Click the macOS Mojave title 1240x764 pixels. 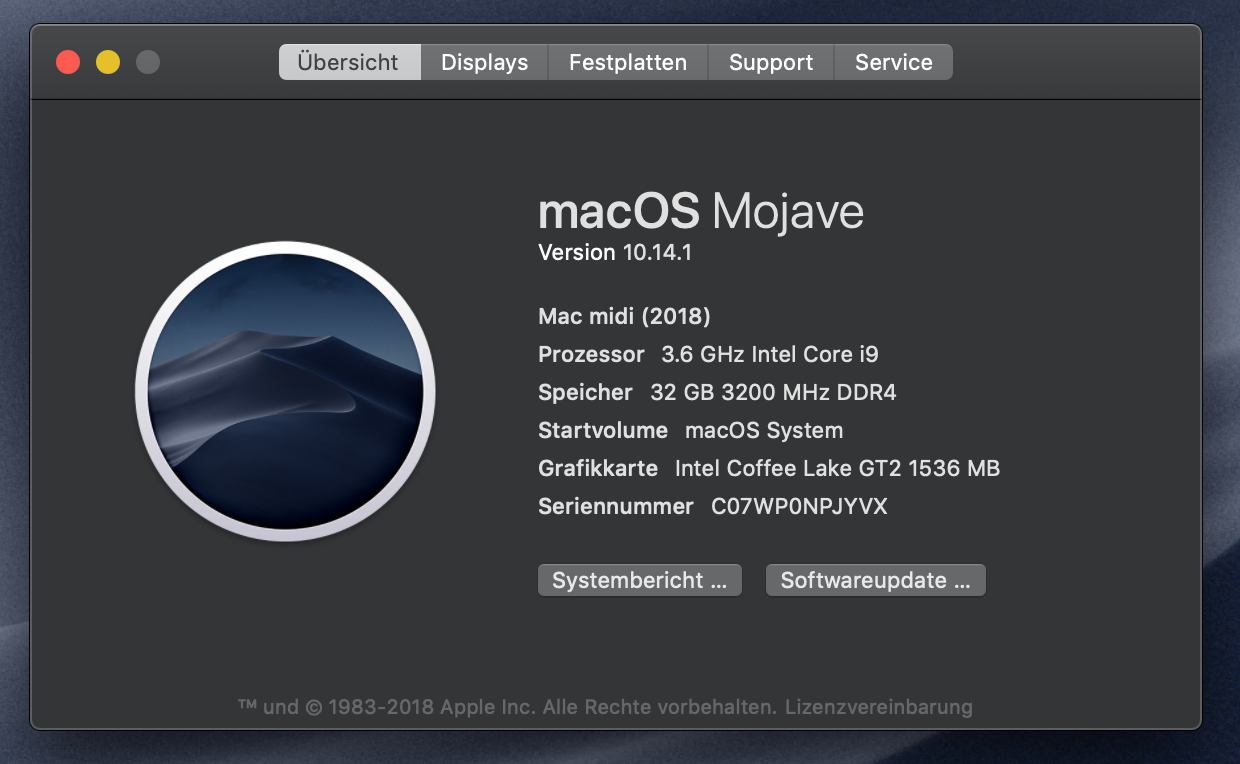(701, 211)
